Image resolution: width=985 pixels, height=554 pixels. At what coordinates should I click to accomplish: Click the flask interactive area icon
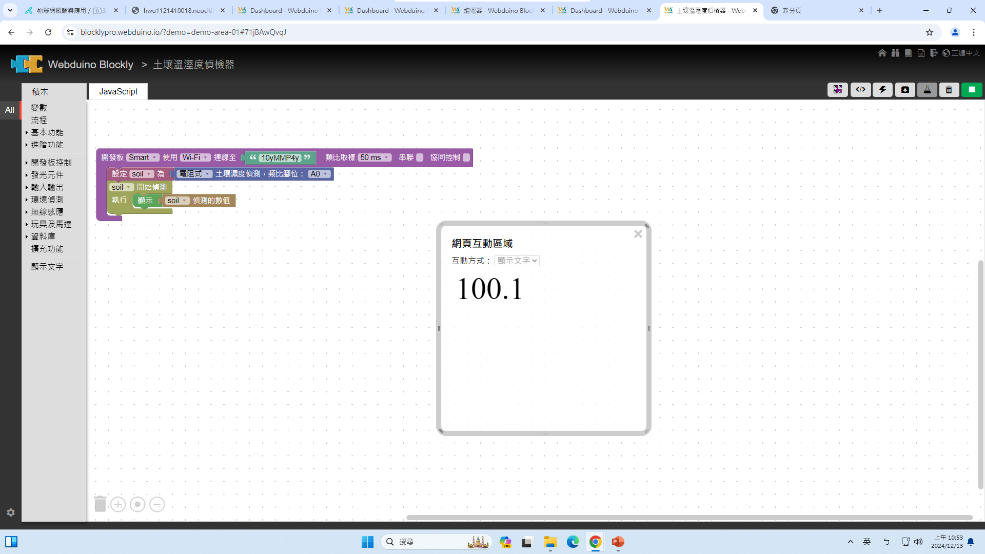point(928,89)
